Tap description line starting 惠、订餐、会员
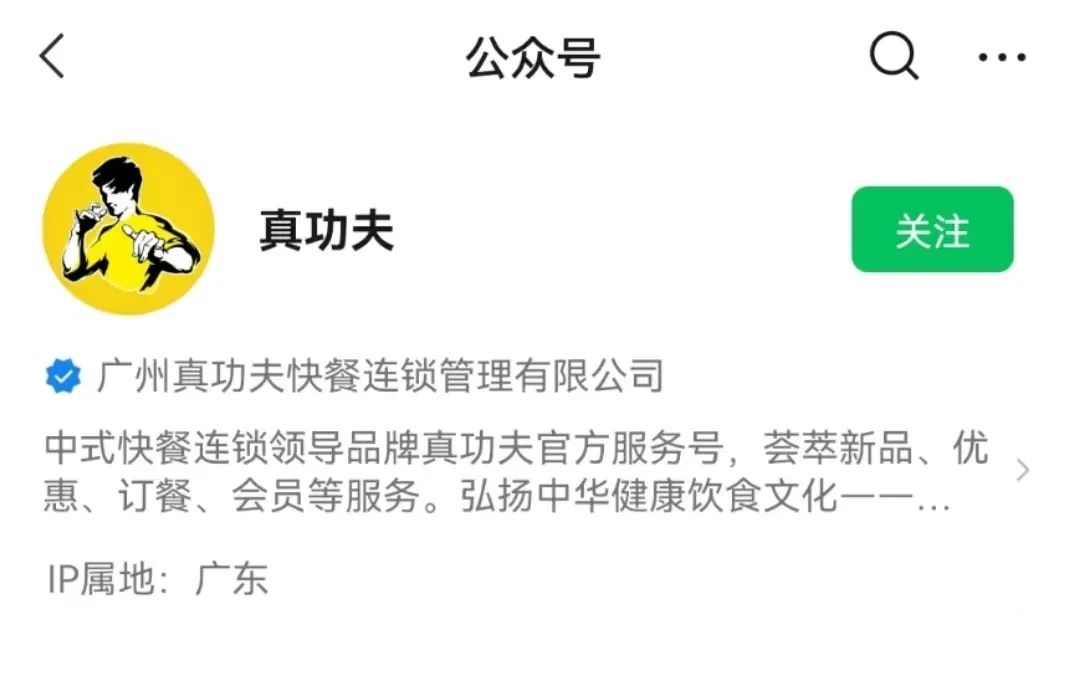The width and height of the screenshot is (1079, 675). 497,495
